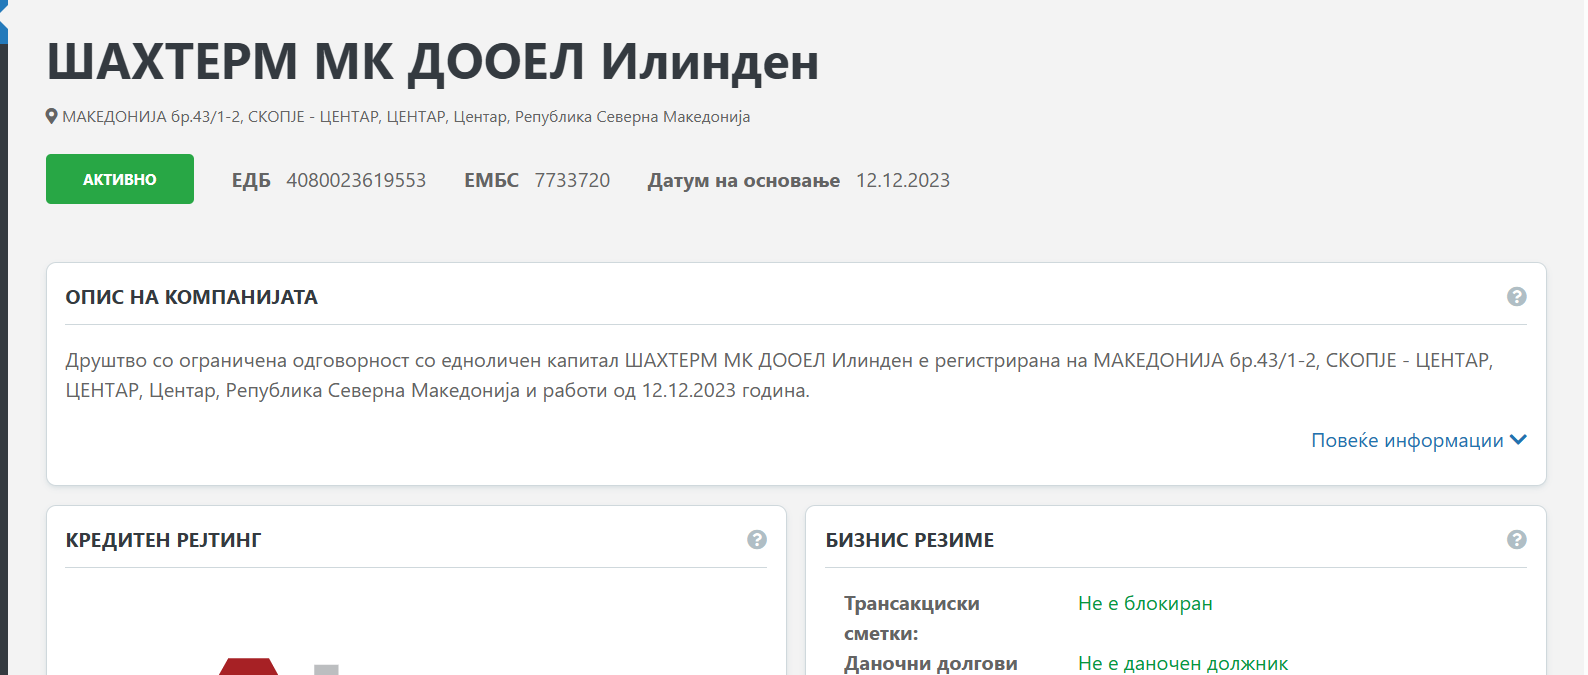
Task: Click the ОПИС НА КОМПАНИЈАТА heading
Action: click(192, 298)
